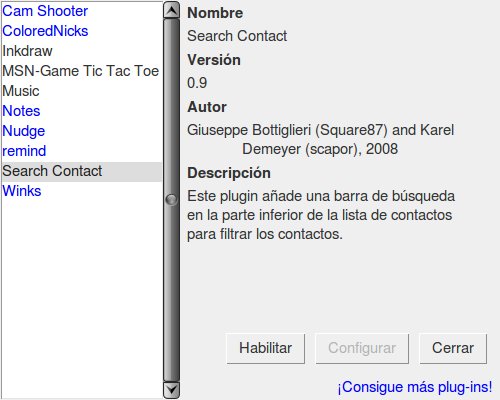Select MSN-Game Tic Tac Toe plugin
500x400 pixels.
[81, 71]
